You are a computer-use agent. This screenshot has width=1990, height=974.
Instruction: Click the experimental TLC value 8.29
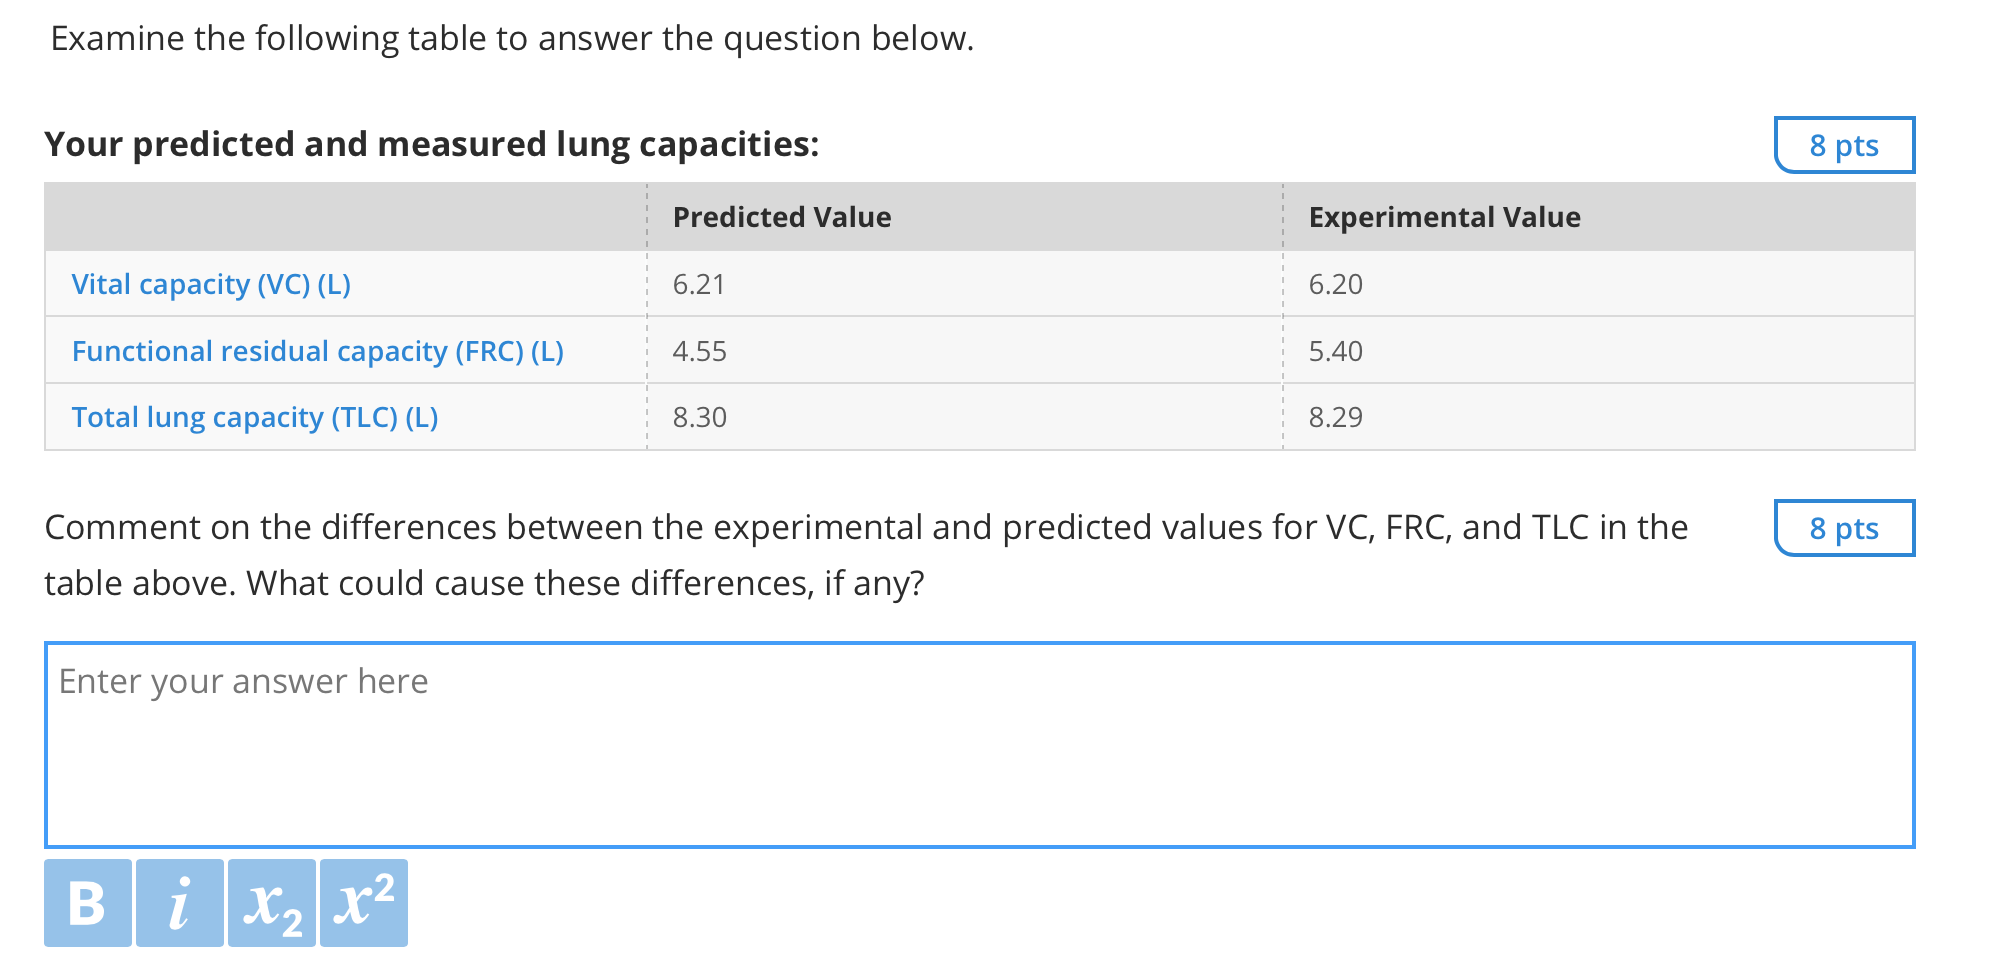click(x=1337, y=417)
